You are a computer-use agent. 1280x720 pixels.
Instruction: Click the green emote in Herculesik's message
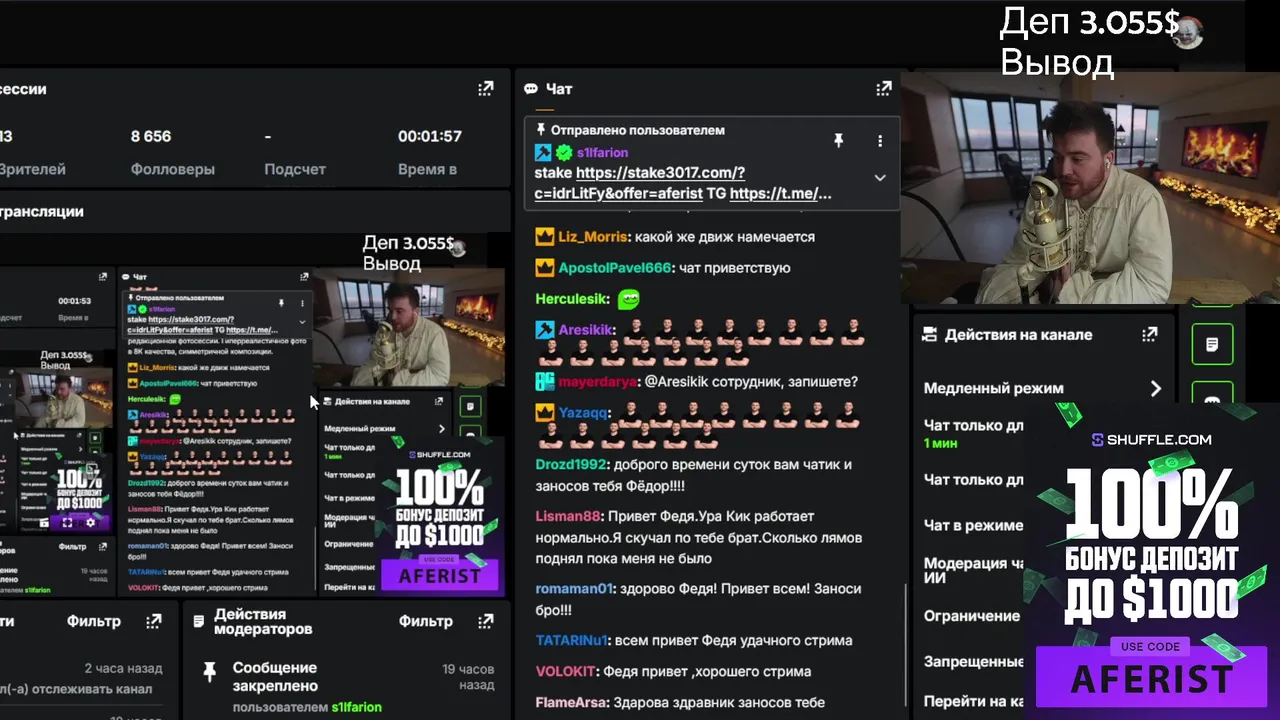(629, 298)
